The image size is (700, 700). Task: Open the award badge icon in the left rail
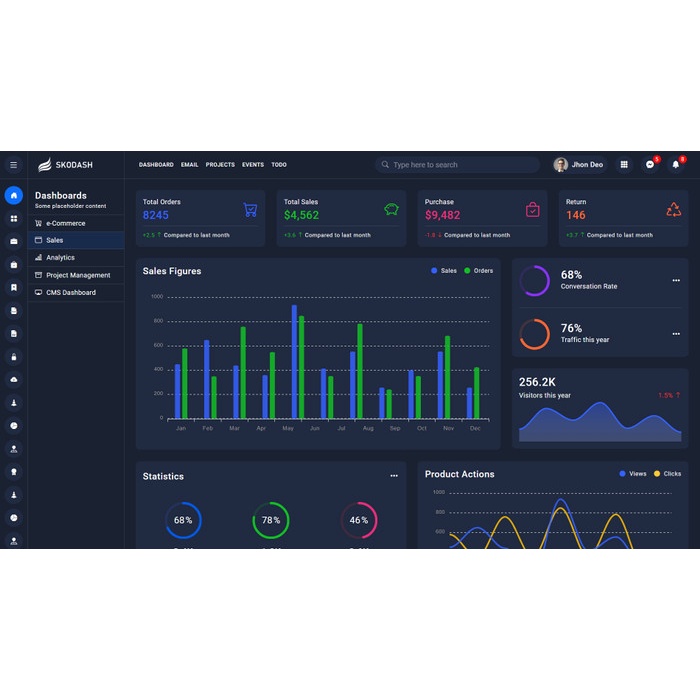(14, 472)
